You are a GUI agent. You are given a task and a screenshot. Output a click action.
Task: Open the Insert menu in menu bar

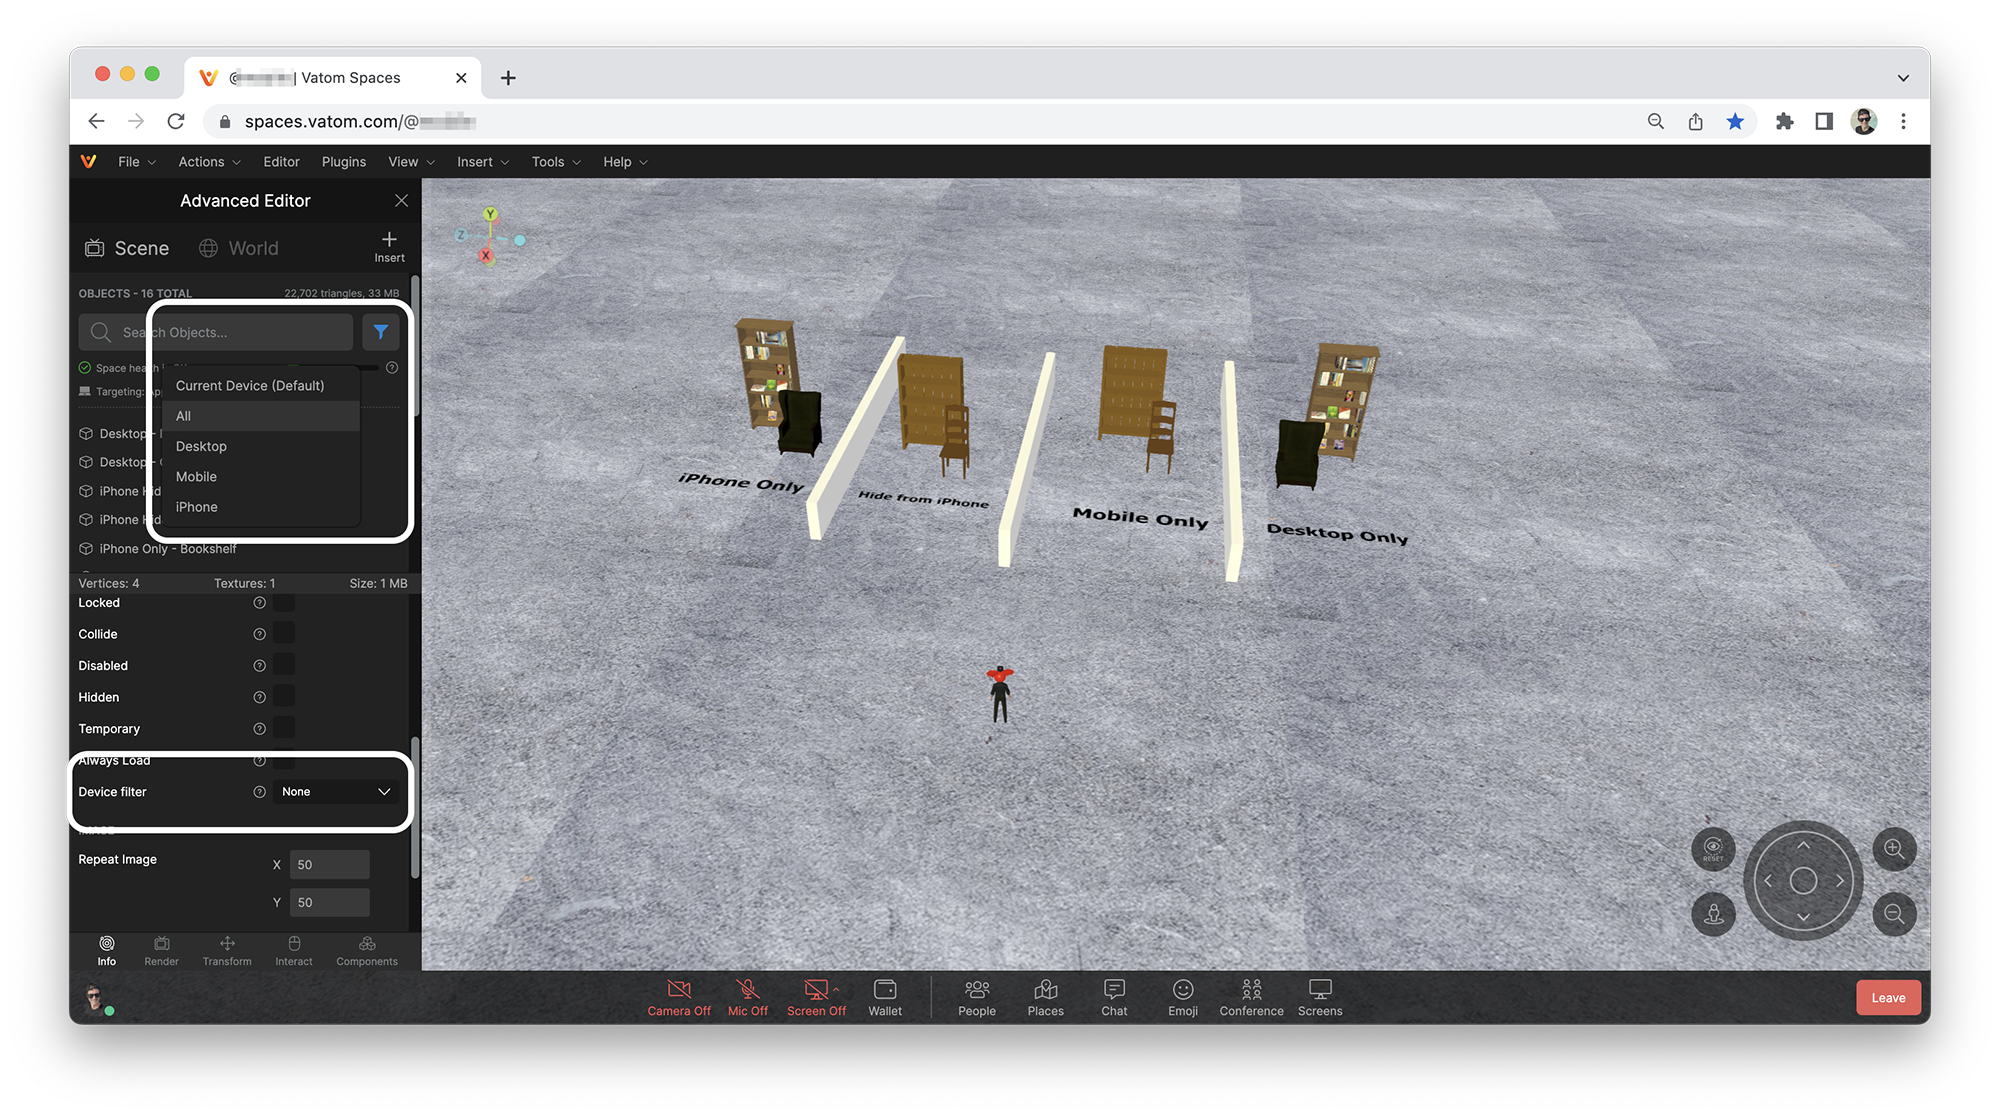point(483,162)
